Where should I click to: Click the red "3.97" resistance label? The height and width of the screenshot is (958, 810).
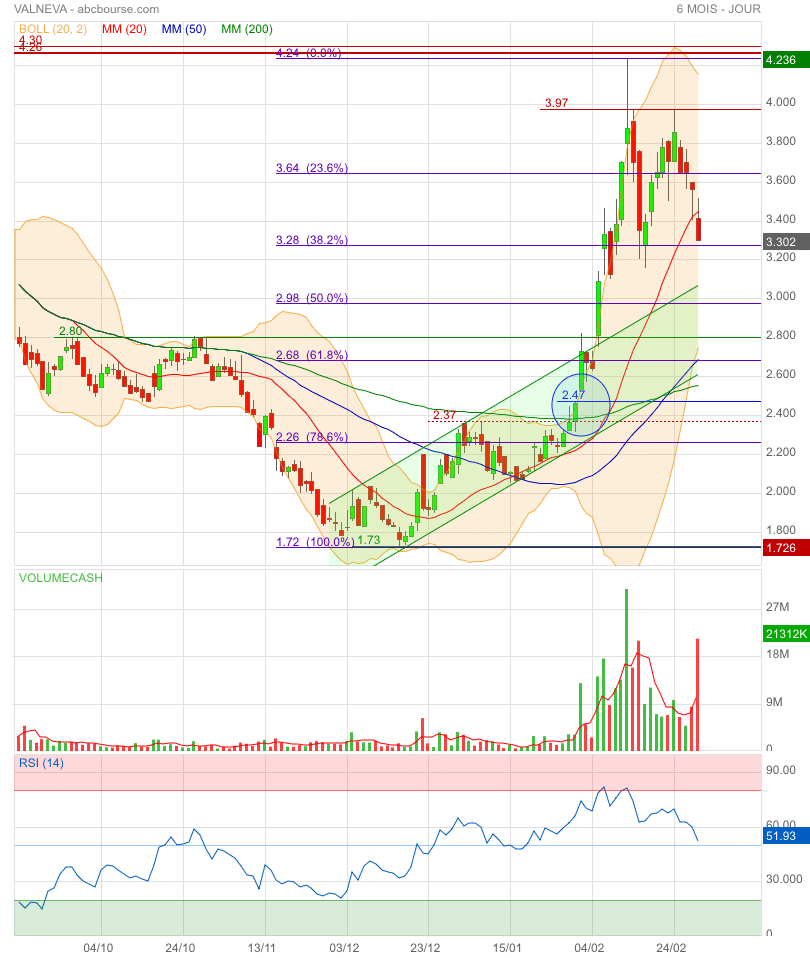click(x=556, y=103)
